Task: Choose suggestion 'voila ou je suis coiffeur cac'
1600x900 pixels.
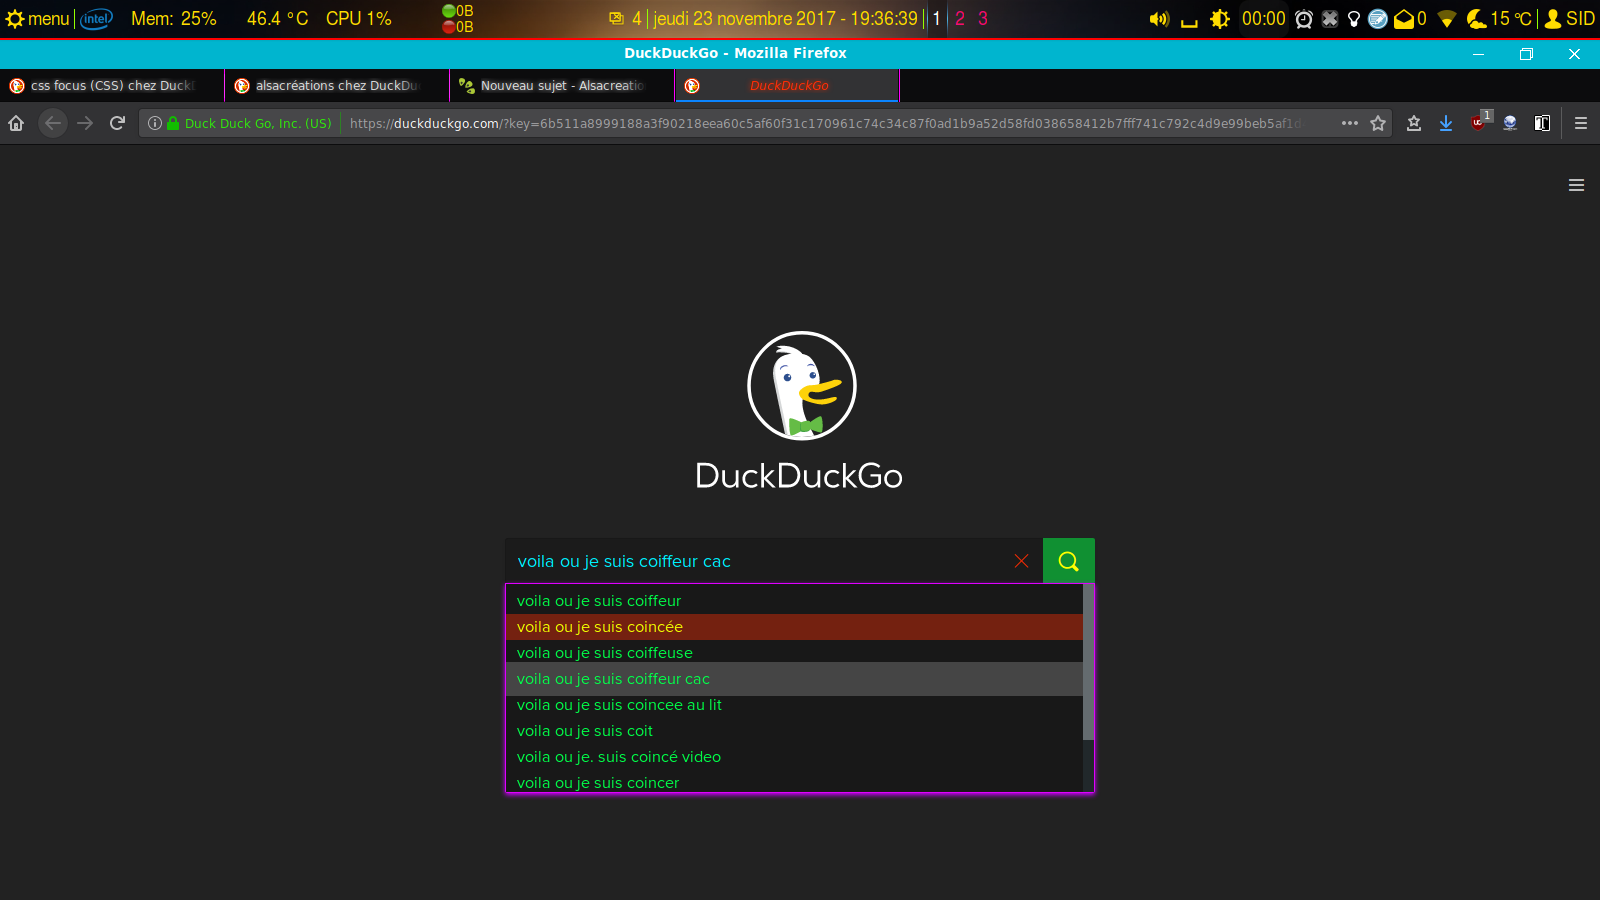Action: (x=795, y=679)
